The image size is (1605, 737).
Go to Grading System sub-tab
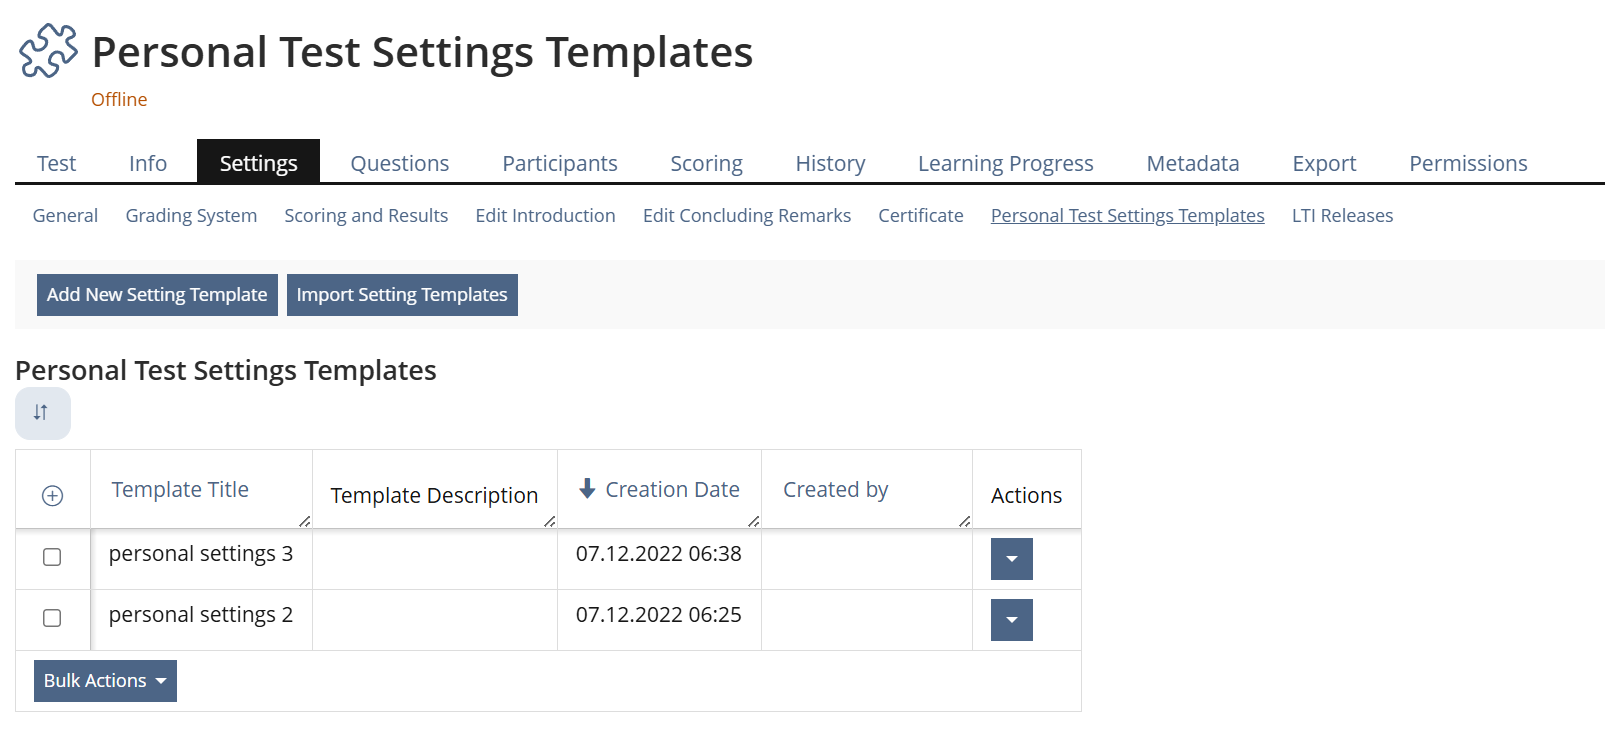coord(191,216)
